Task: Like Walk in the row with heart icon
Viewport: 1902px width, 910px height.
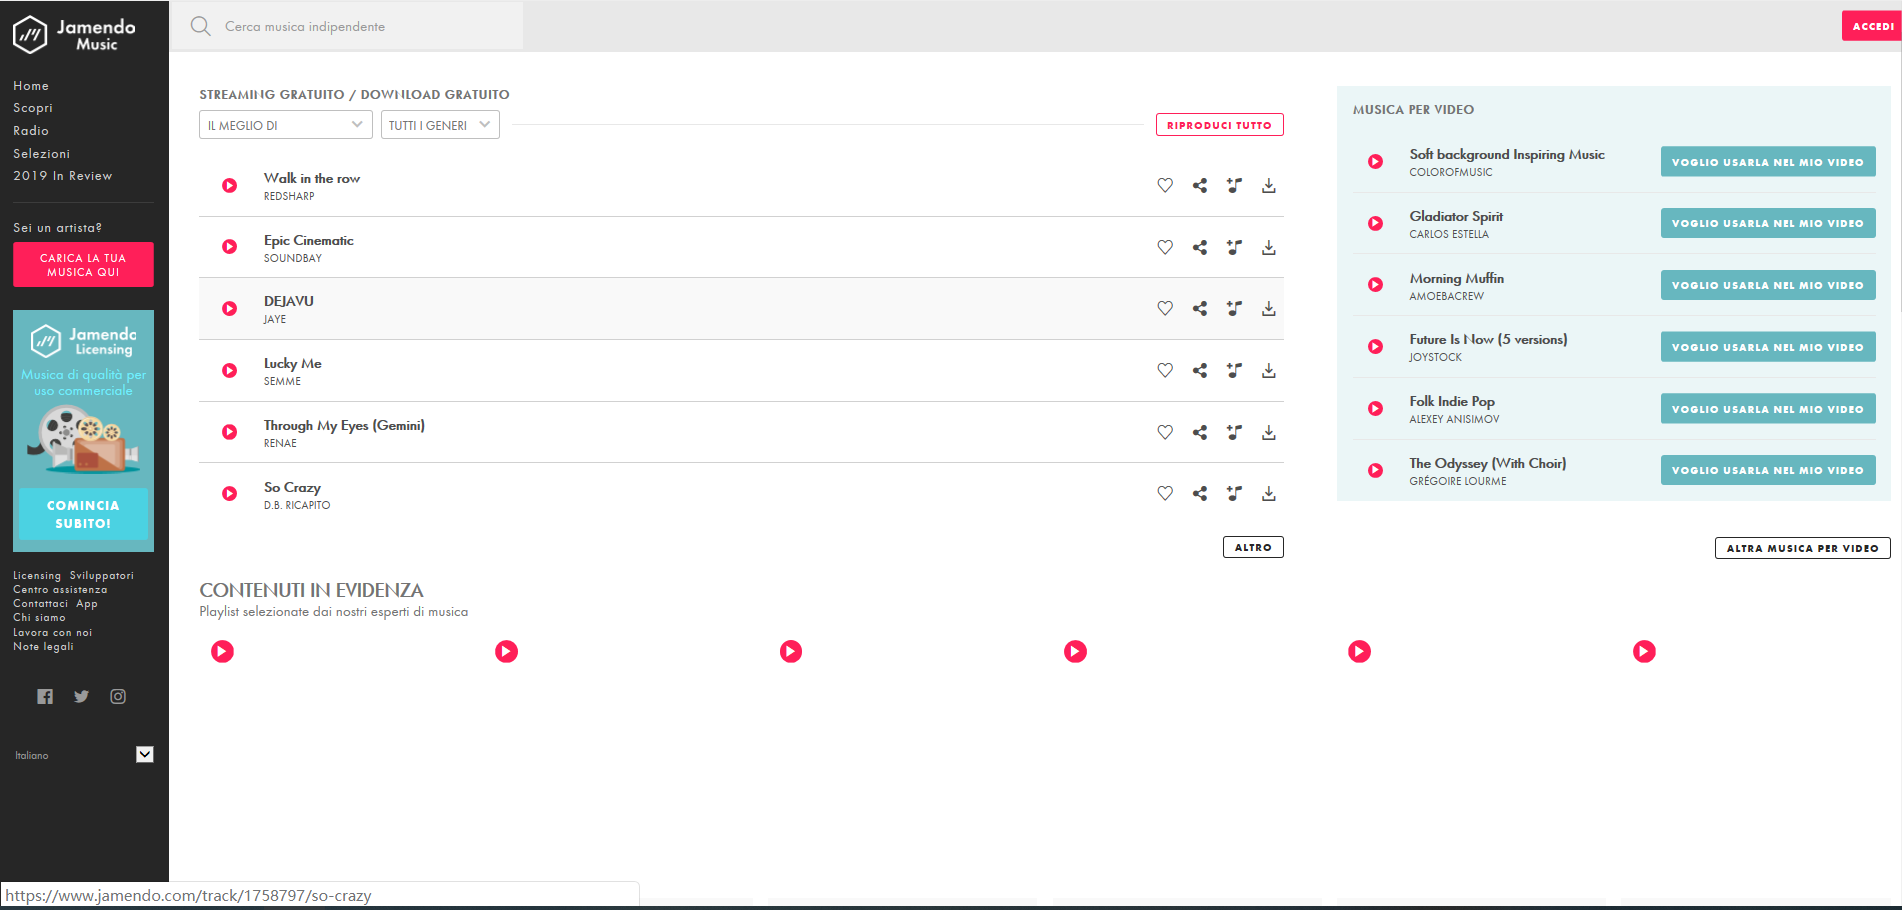Action: [1165, 185]
